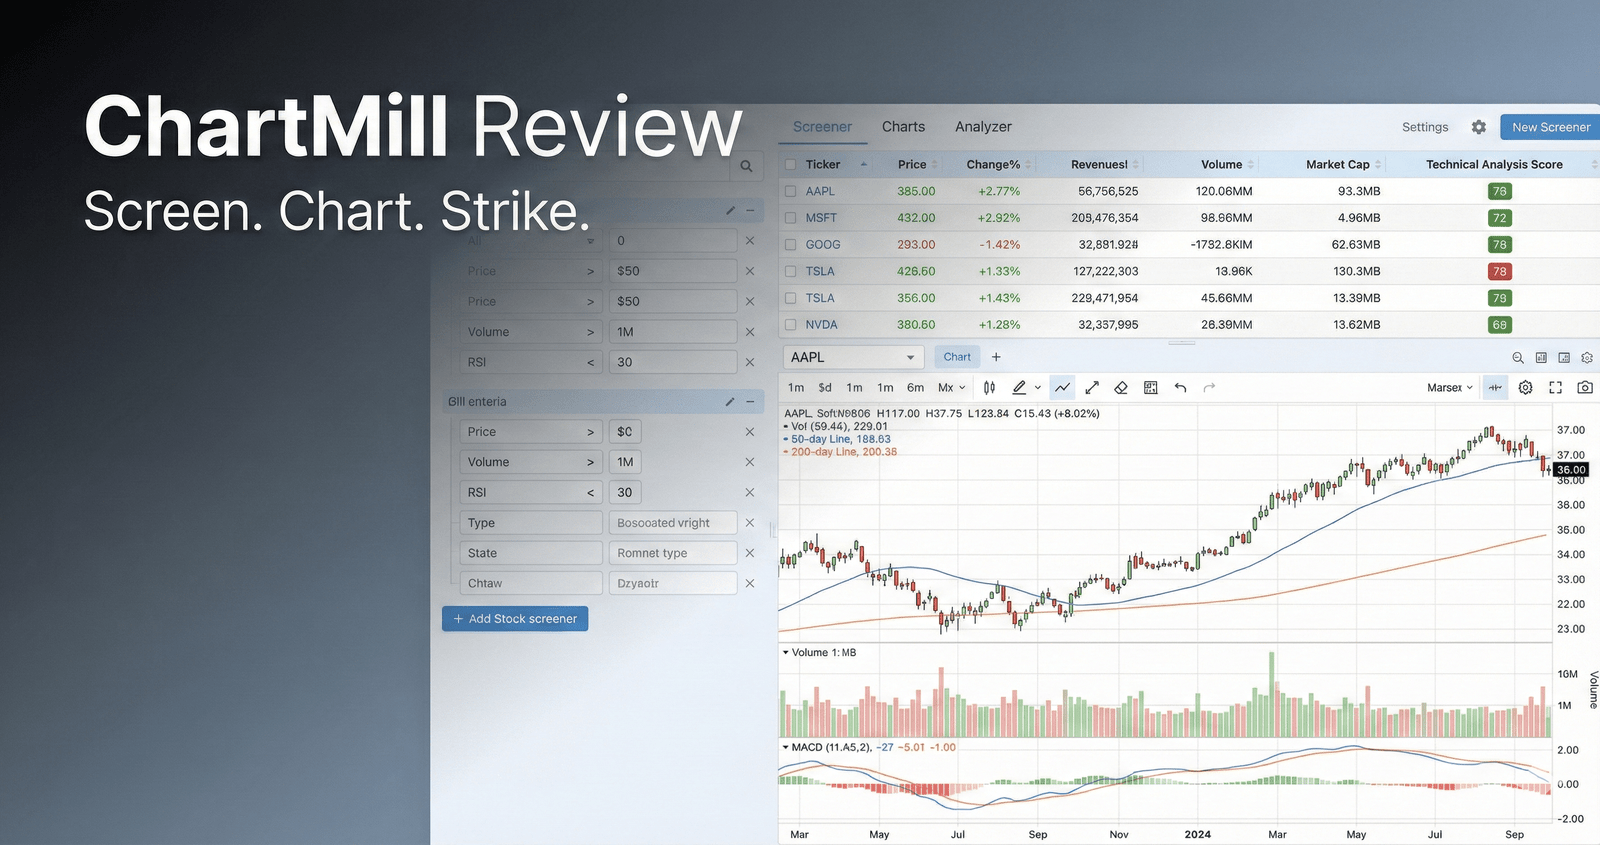Remove the Volume > 1M row in Glll enteria

click(x=750, y=462)
